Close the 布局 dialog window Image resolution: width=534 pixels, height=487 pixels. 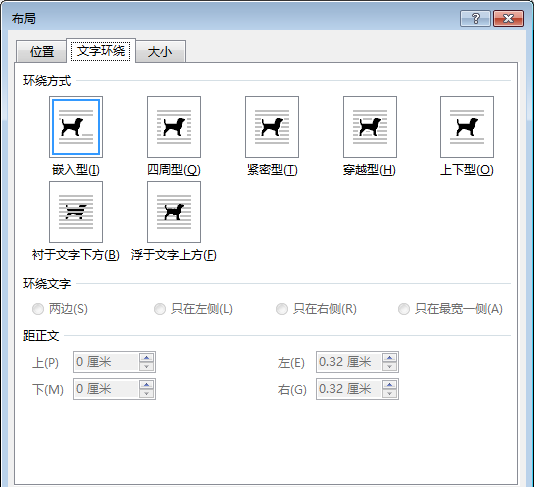[x=508, y=18]
